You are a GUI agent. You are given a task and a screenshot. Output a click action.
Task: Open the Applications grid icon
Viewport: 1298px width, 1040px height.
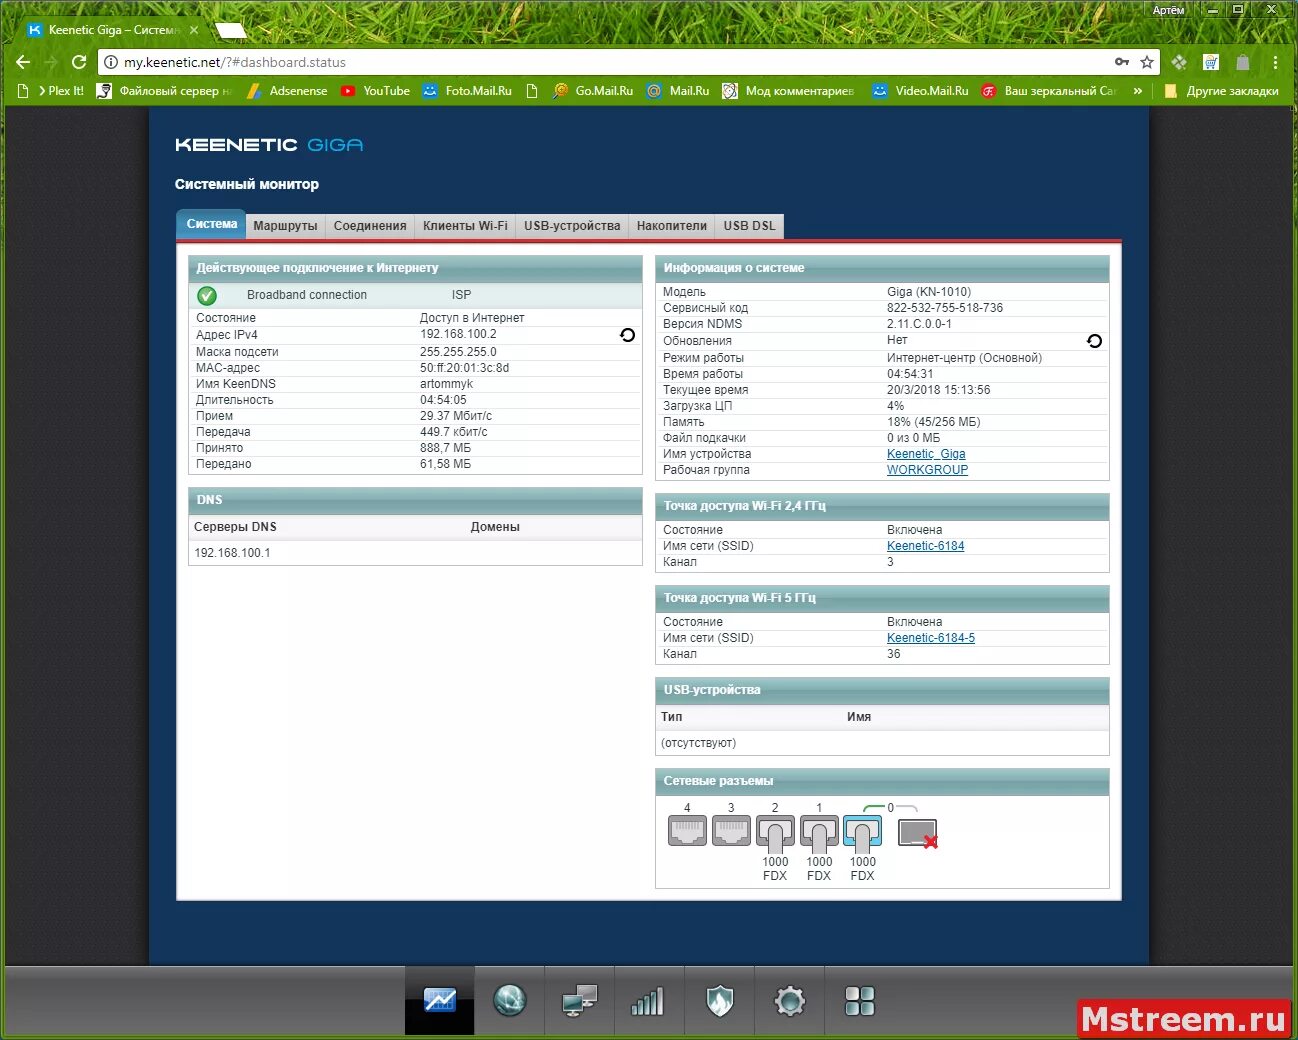859,1000
